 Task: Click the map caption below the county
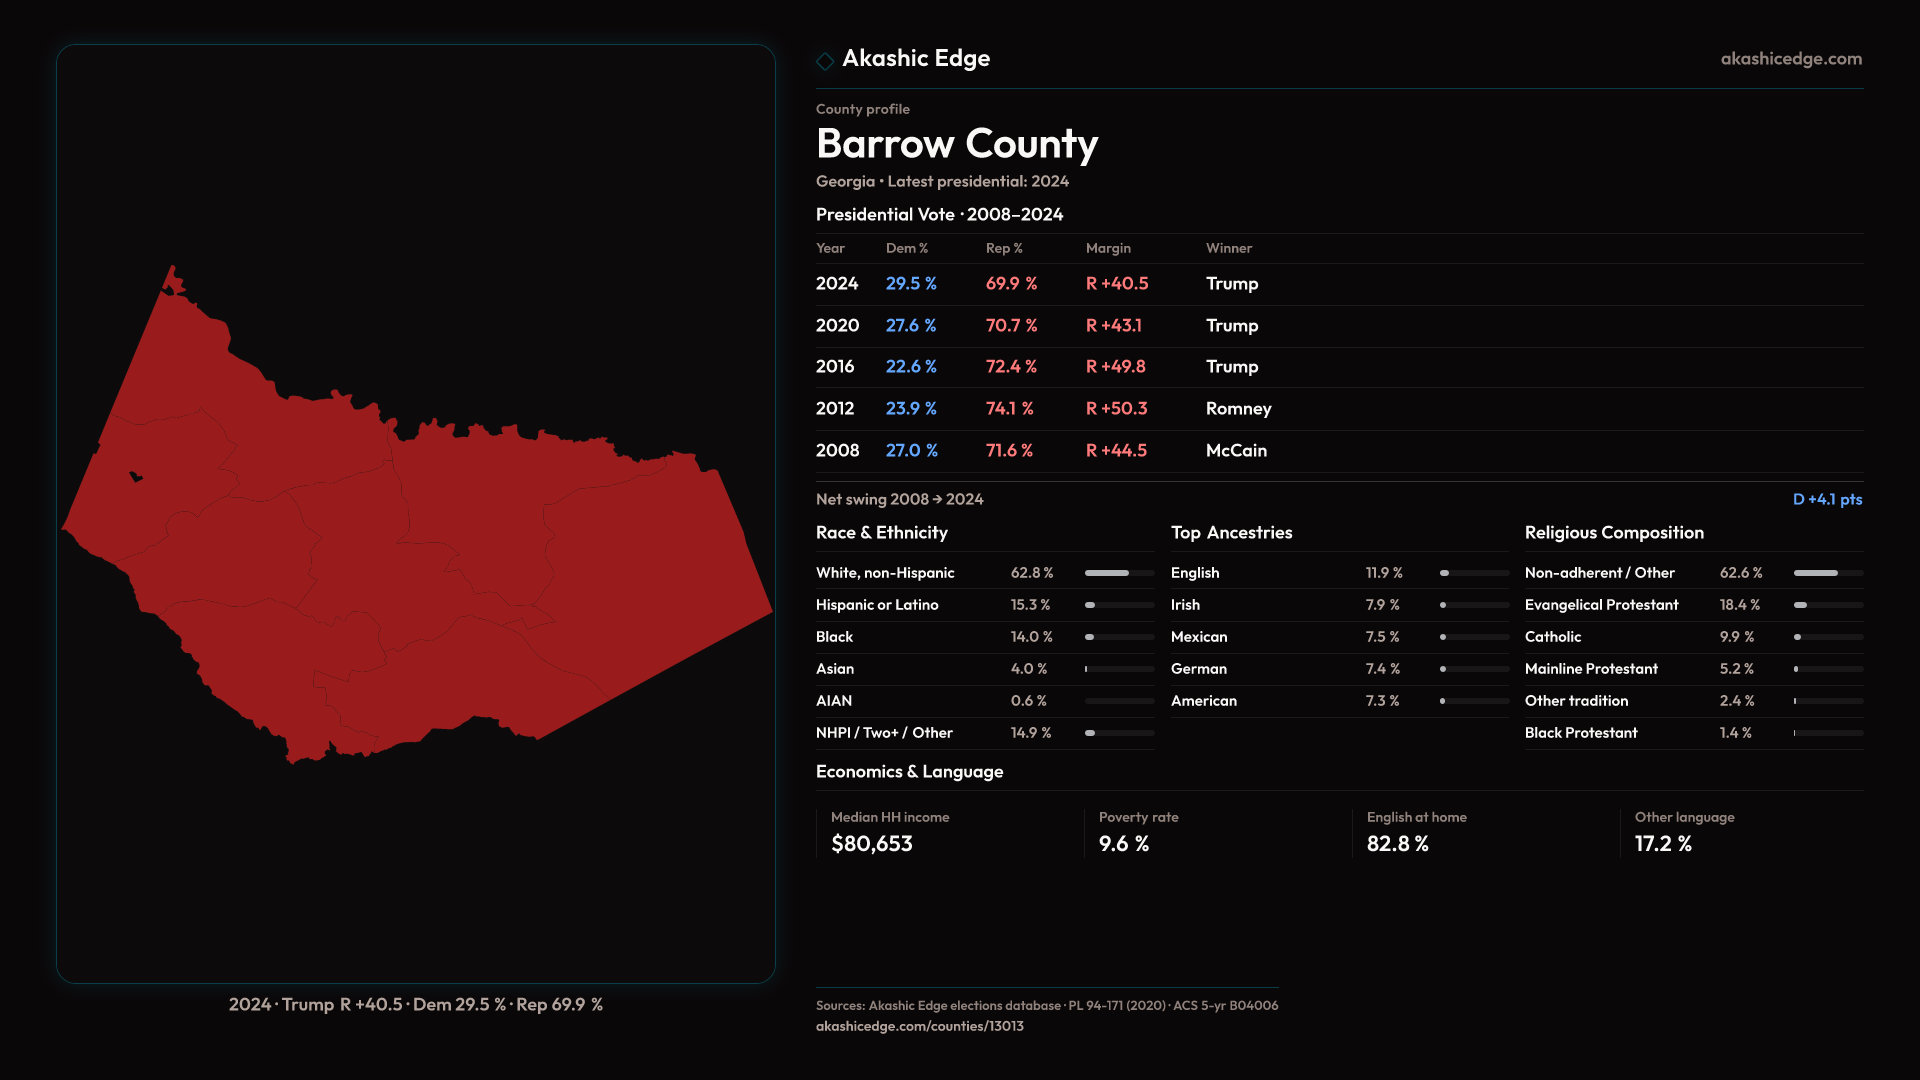coord(415,1004)
